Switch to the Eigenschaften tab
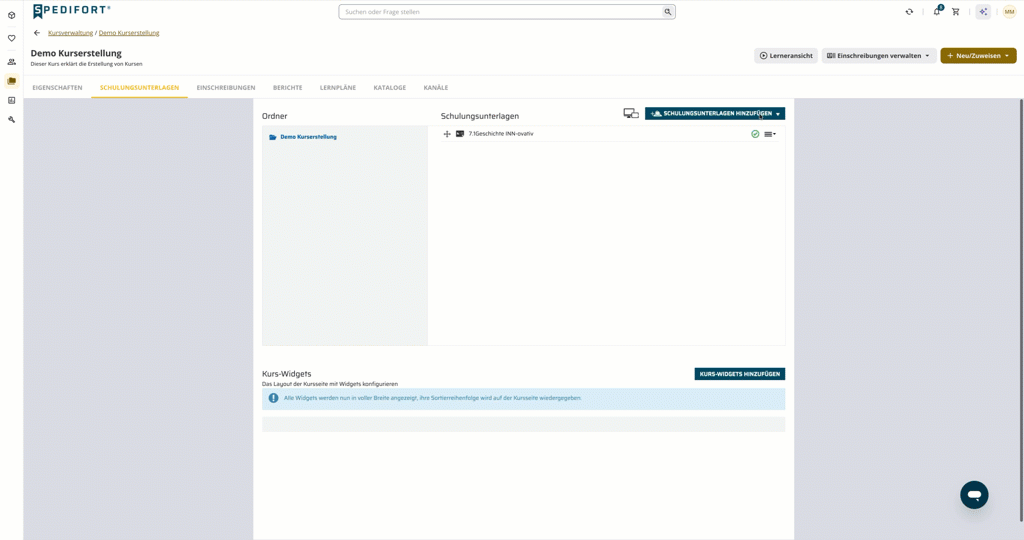Viewport: 1024px width, 540px height. point(57,87)
